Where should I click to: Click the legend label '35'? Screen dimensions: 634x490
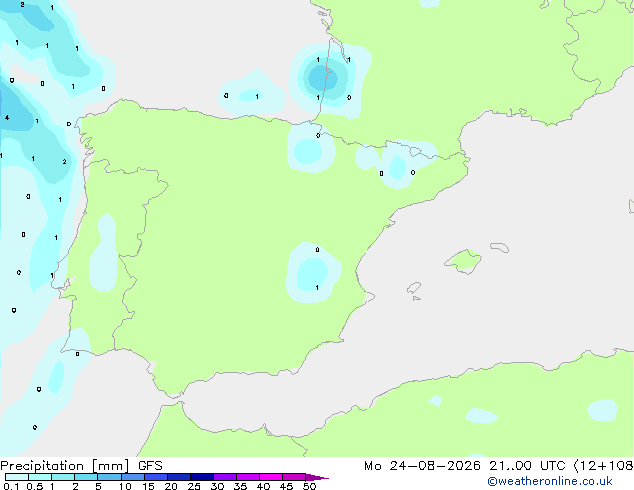pos(240,486)
